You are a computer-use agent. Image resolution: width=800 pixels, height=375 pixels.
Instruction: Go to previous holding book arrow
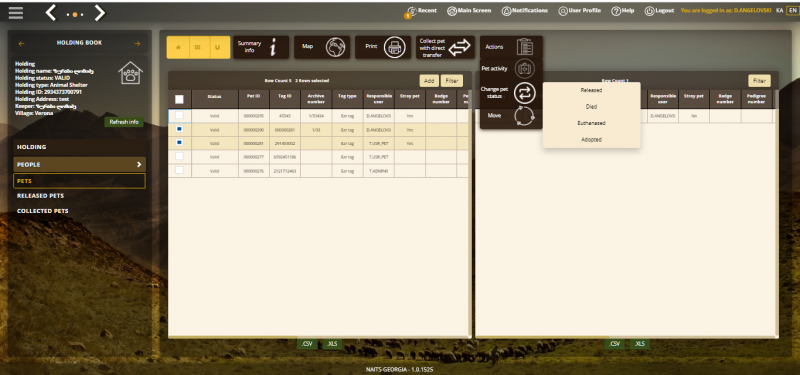(21, 44)
